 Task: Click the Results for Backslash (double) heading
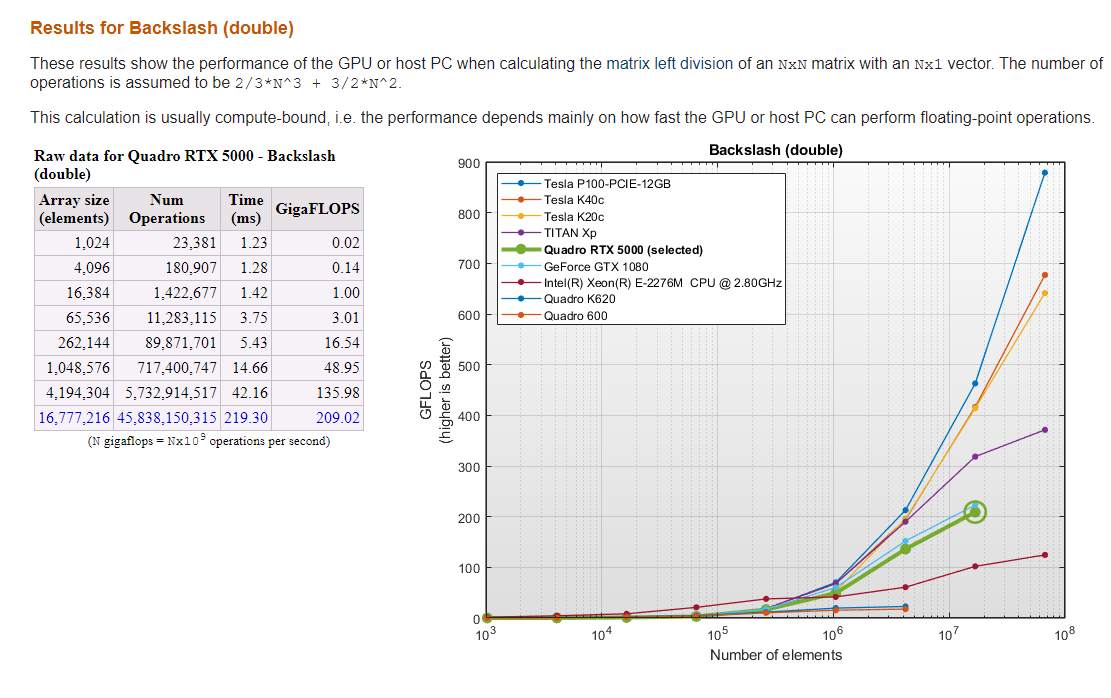tap(162, 28)
